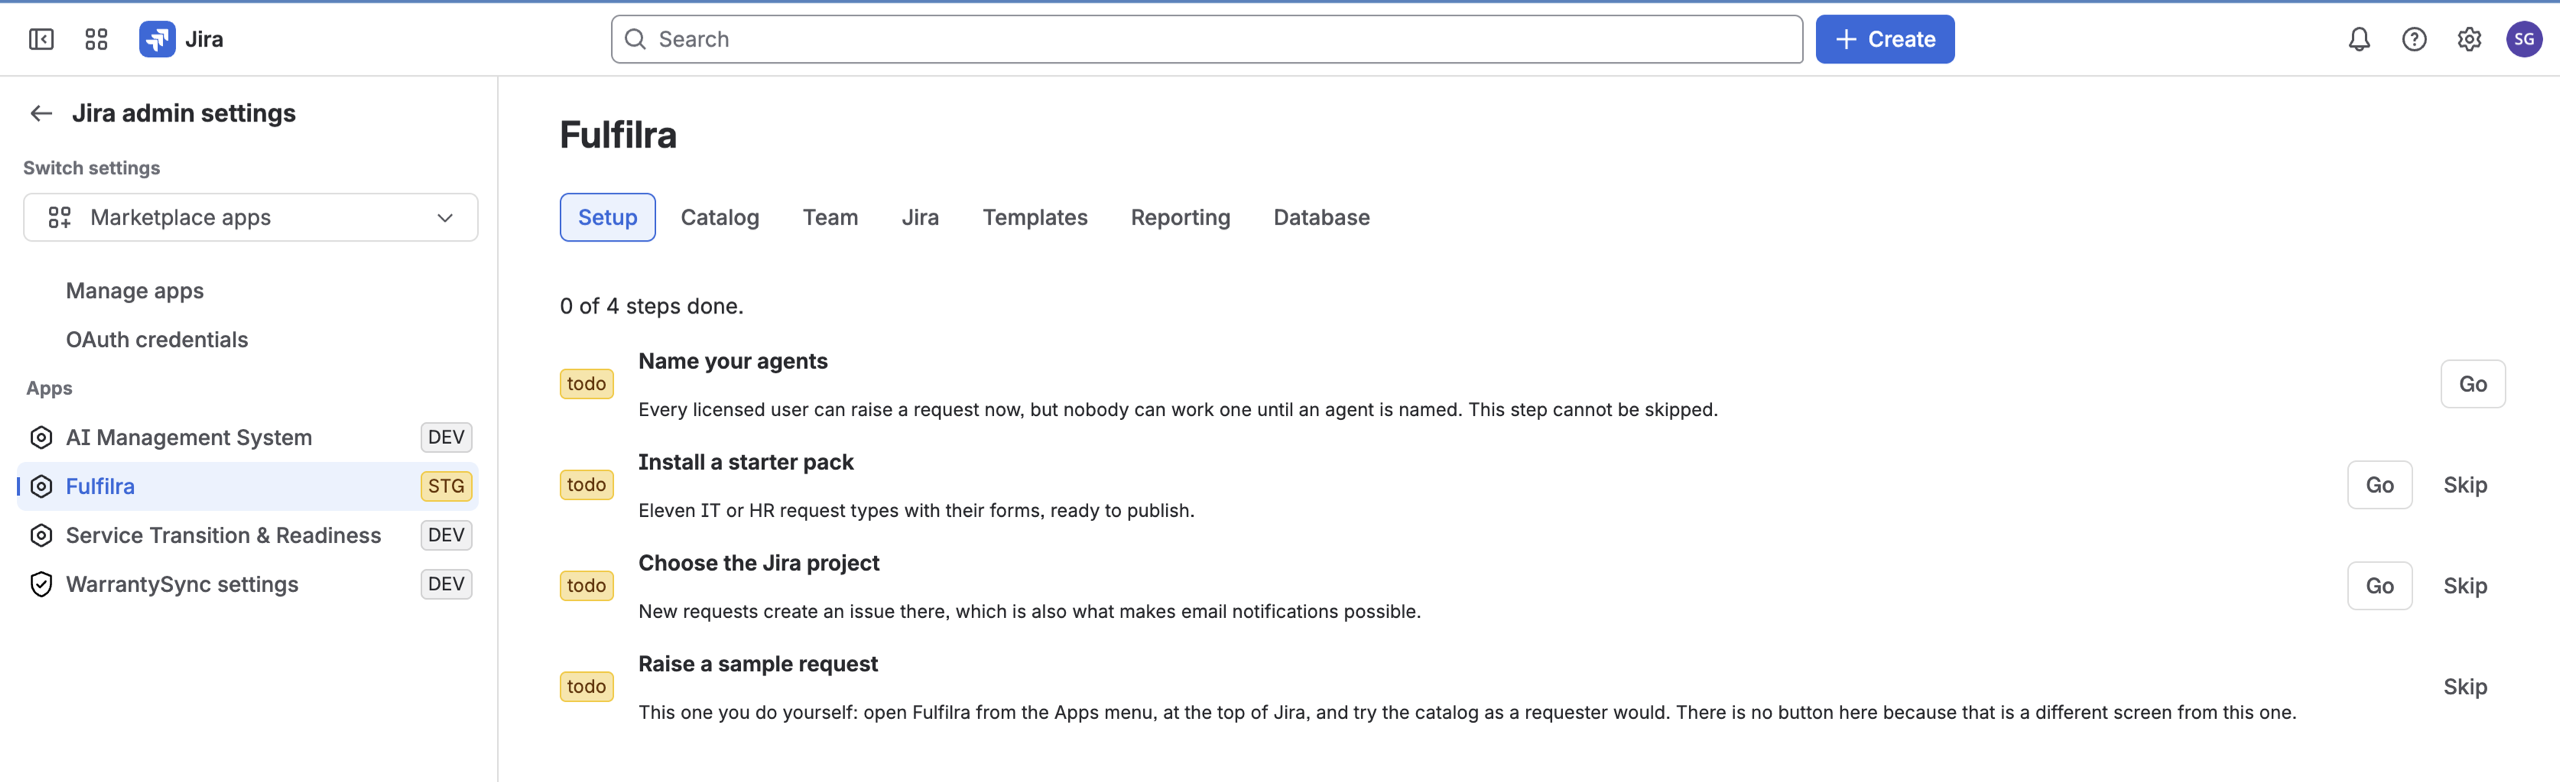2560x782 pixels.
Task: Select Service Transition & Readiness app
Action: (248, 535)
